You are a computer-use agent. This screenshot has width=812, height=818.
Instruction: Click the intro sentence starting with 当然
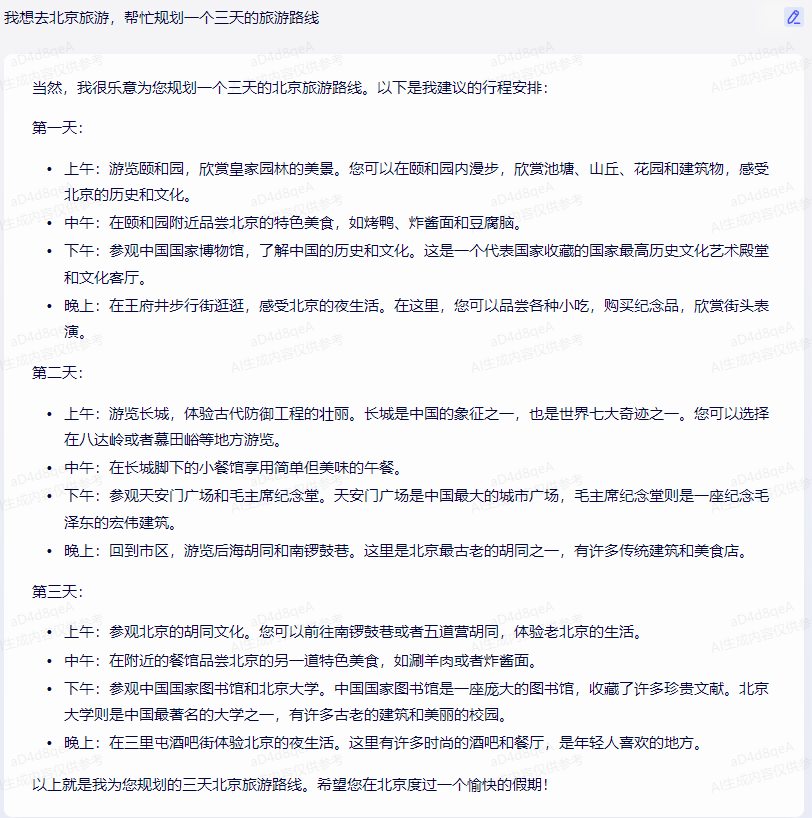[290, 88]
